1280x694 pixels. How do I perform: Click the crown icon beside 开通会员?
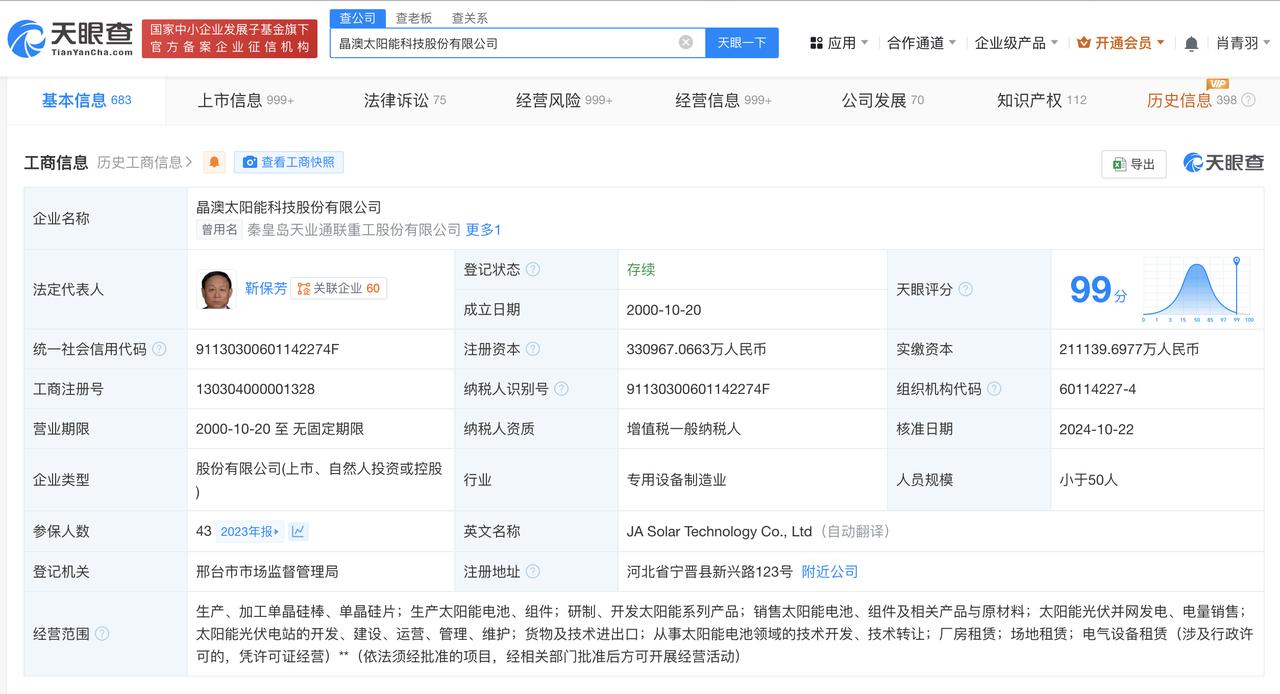coord(1083,43)
